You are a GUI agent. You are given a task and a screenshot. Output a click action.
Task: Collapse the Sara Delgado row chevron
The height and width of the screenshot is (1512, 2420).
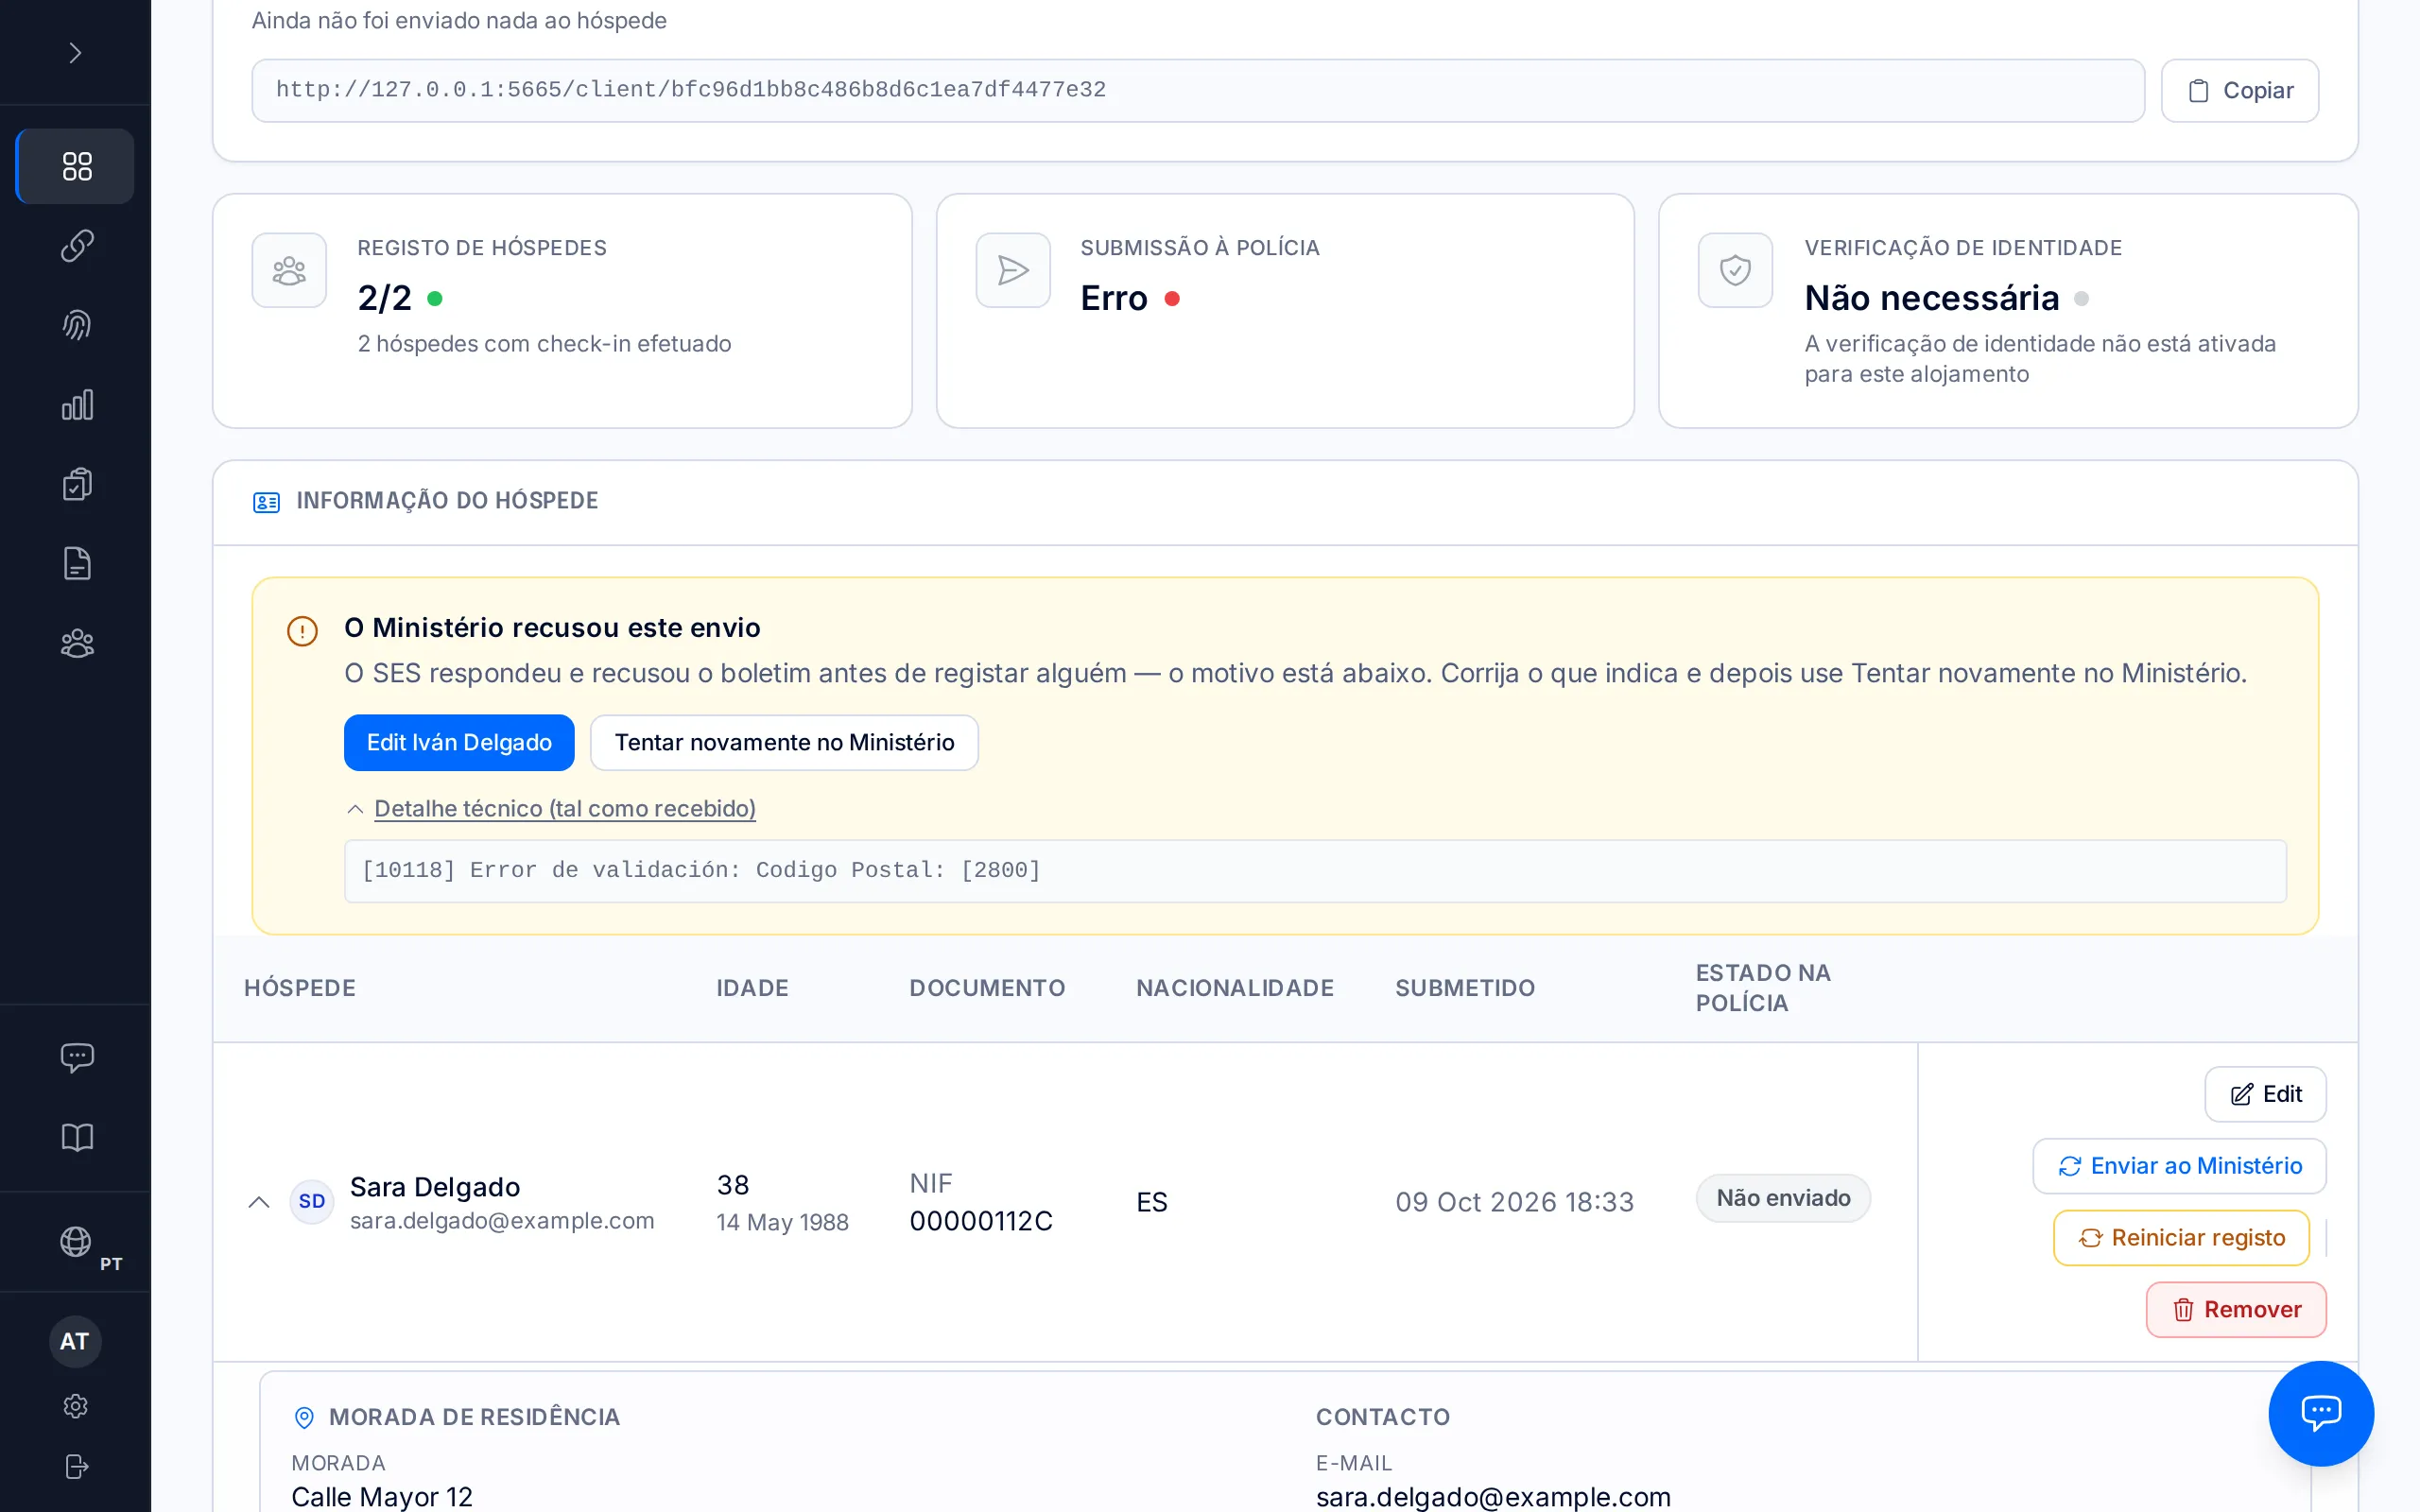[259, 1201]
